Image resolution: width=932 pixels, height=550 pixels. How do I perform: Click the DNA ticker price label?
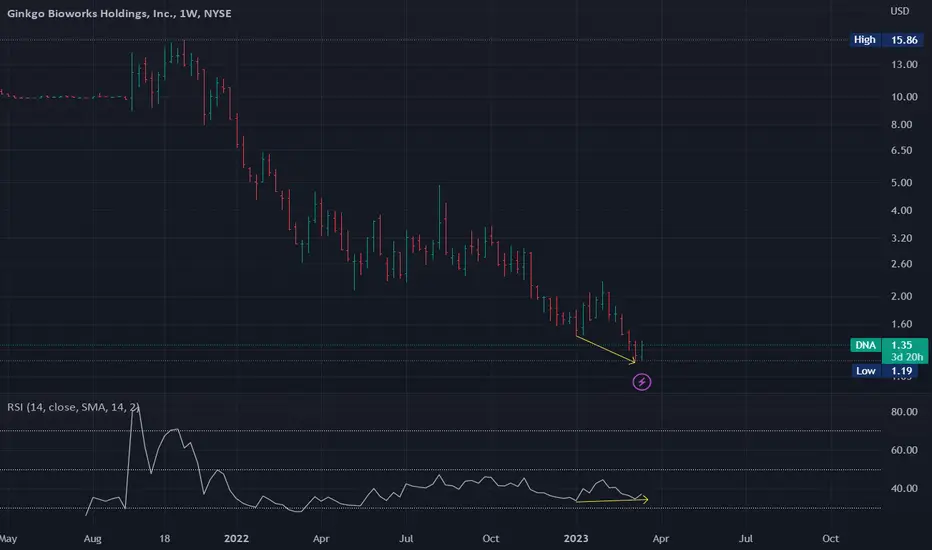865,345
